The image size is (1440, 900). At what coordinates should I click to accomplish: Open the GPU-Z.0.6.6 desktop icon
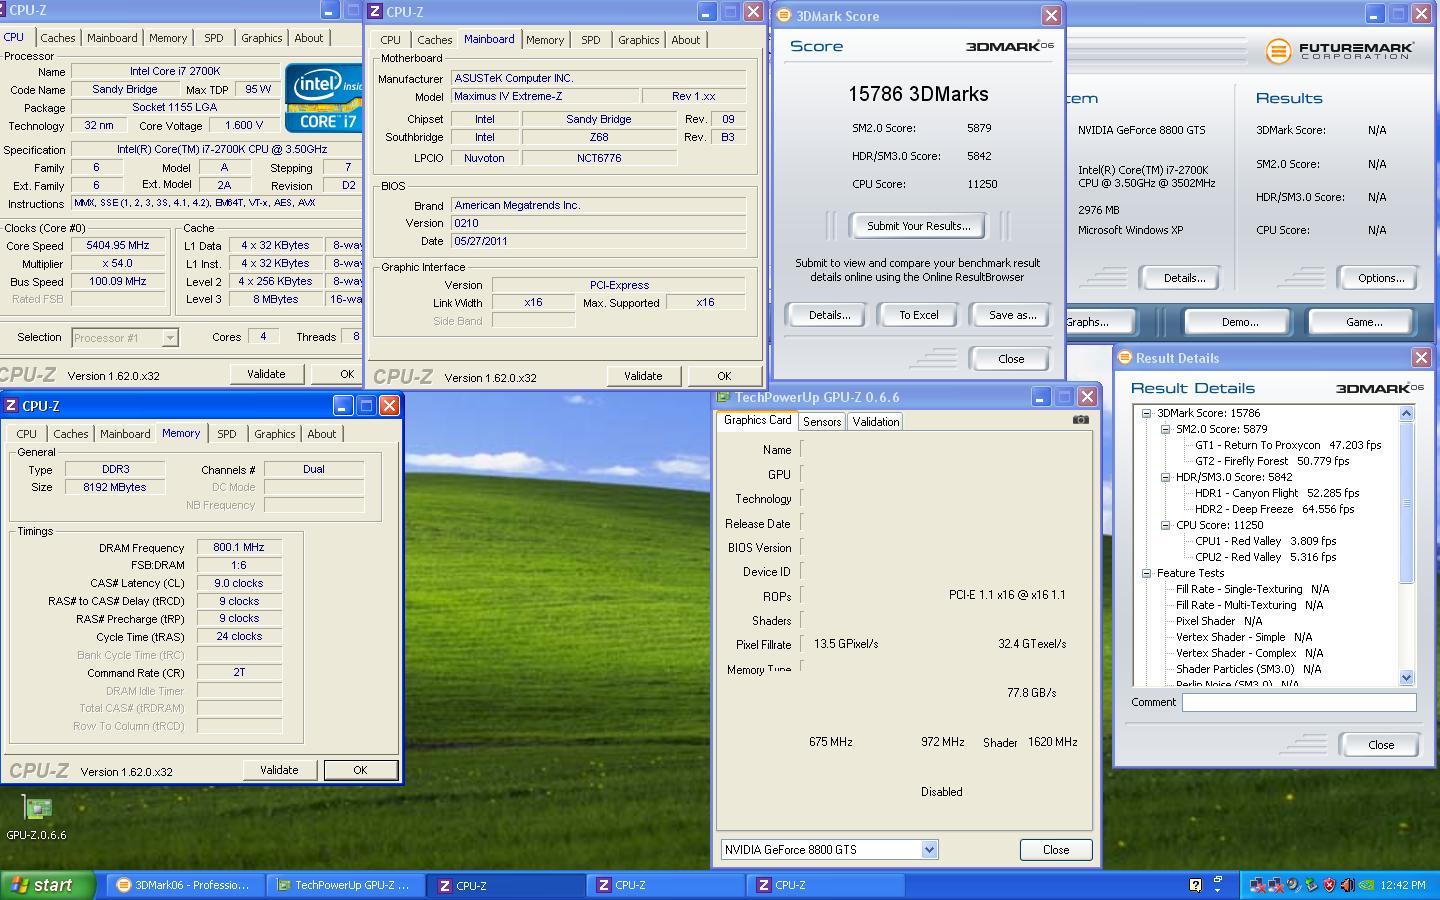click(37, 817)
